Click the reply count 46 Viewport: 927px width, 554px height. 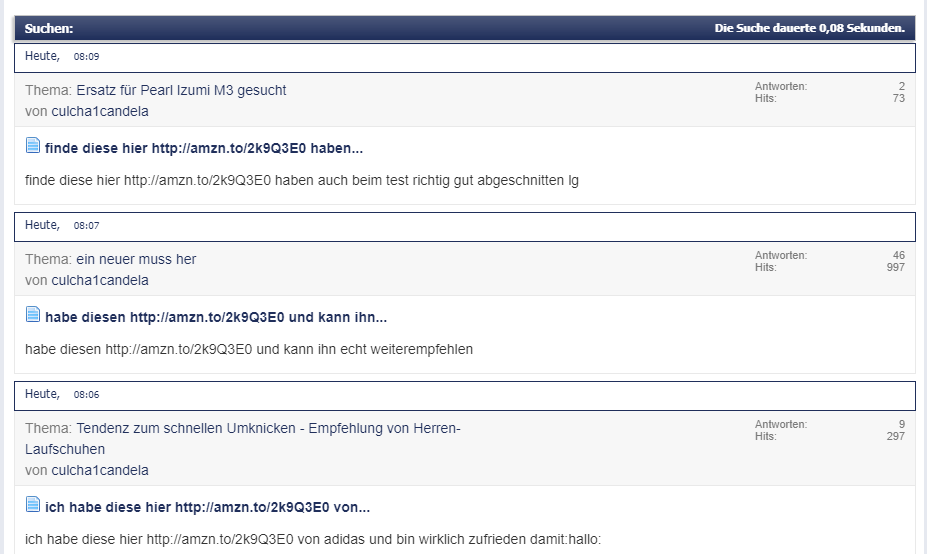pos(898,255)
